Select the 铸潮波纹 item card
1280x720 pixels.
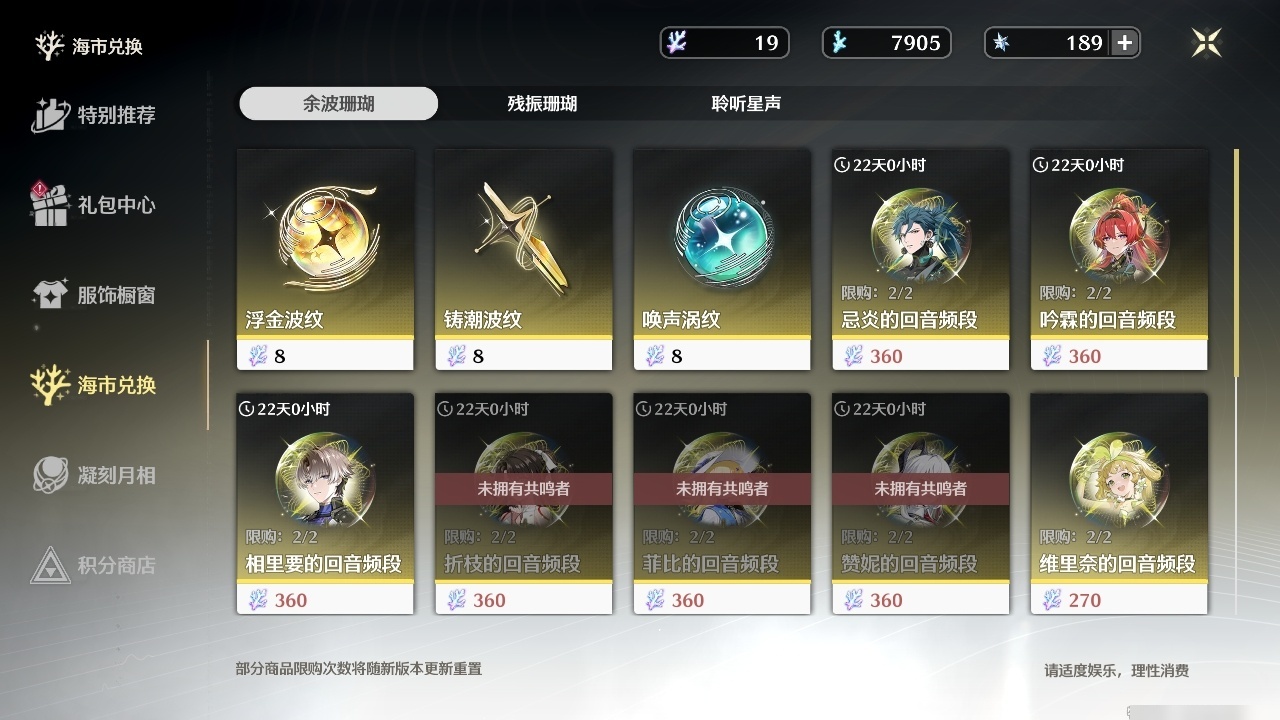[523, 260]
